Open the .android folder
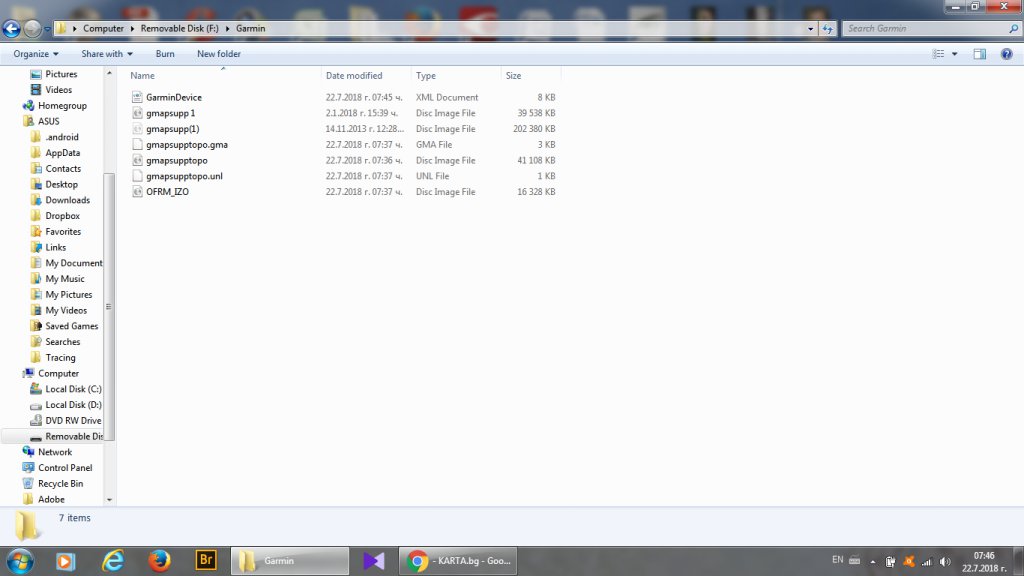This screenshot has height=576, width=1024. (x=62, y=136)
